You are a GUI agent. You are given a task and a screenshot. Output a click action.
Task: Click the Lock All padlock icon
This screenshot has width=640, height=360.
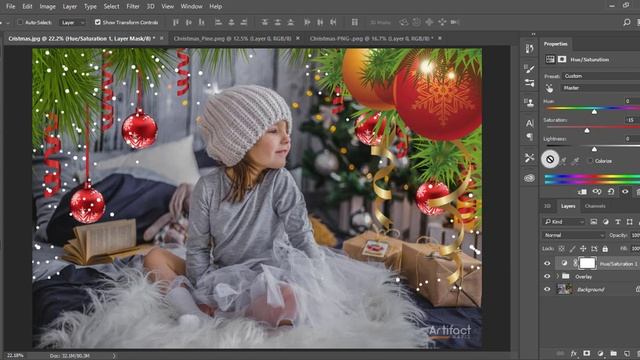[605, 249]
